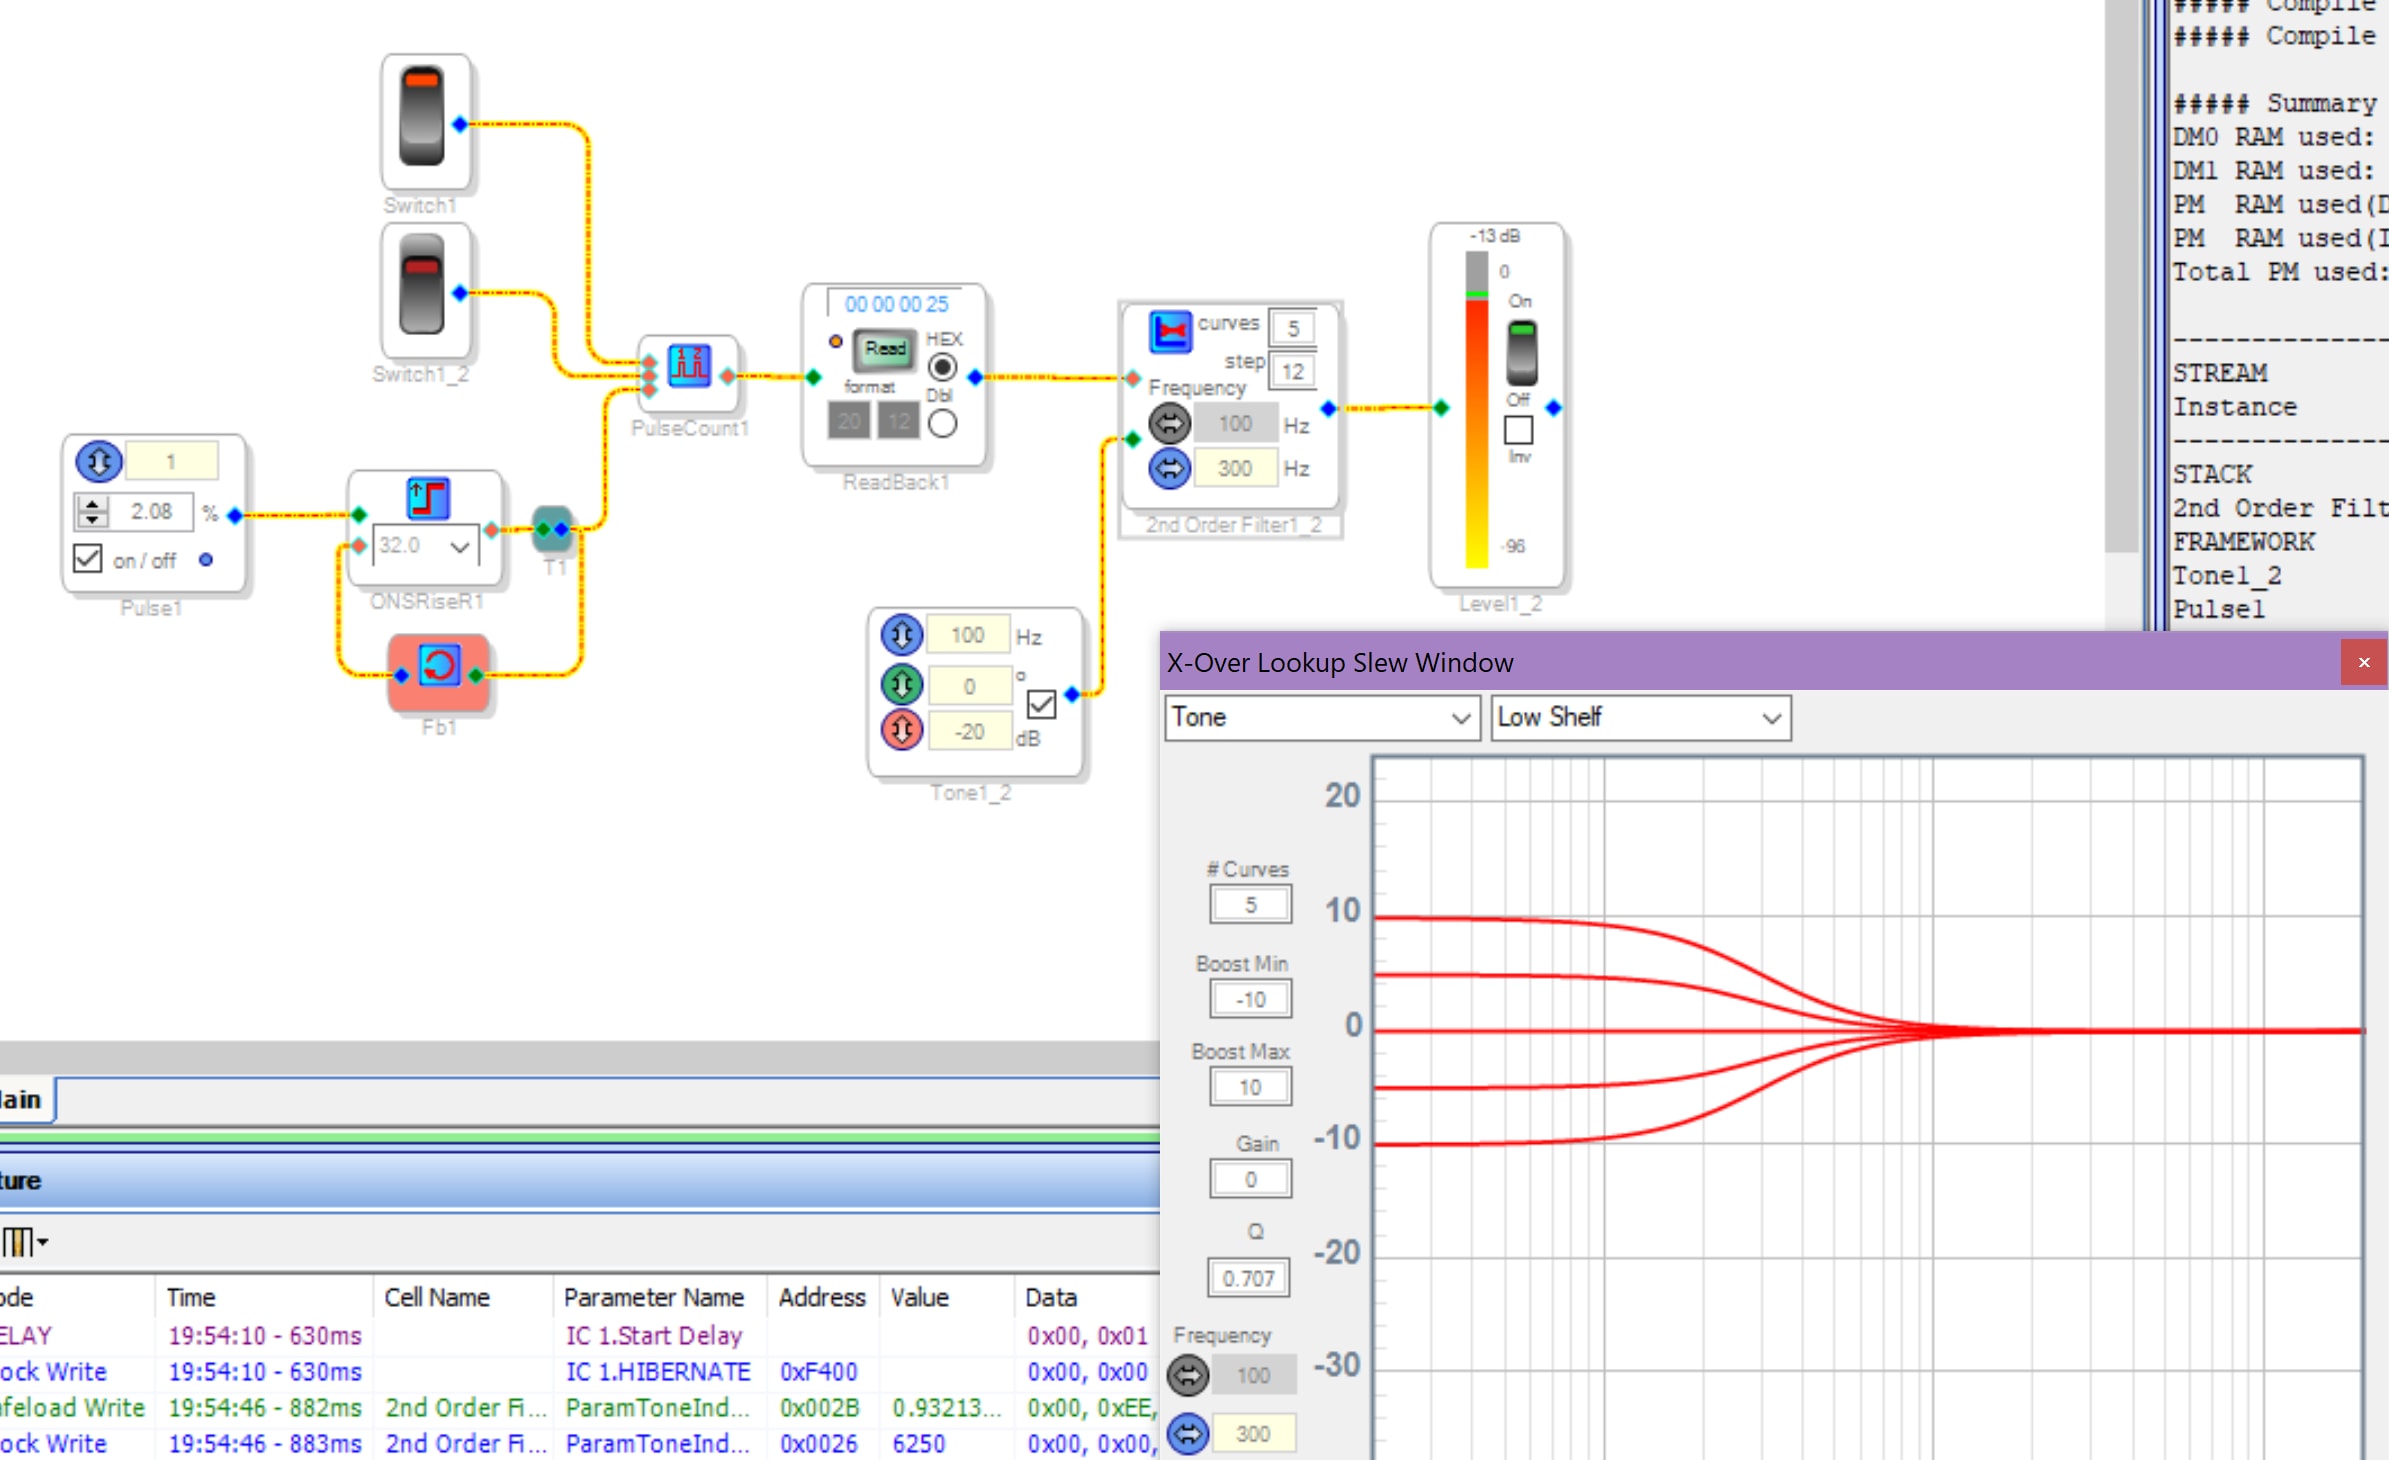Click the gray frequency knob next to 100 Hz in the filter block
Screen dimensions: 2389x1460
coord(1169,424)
